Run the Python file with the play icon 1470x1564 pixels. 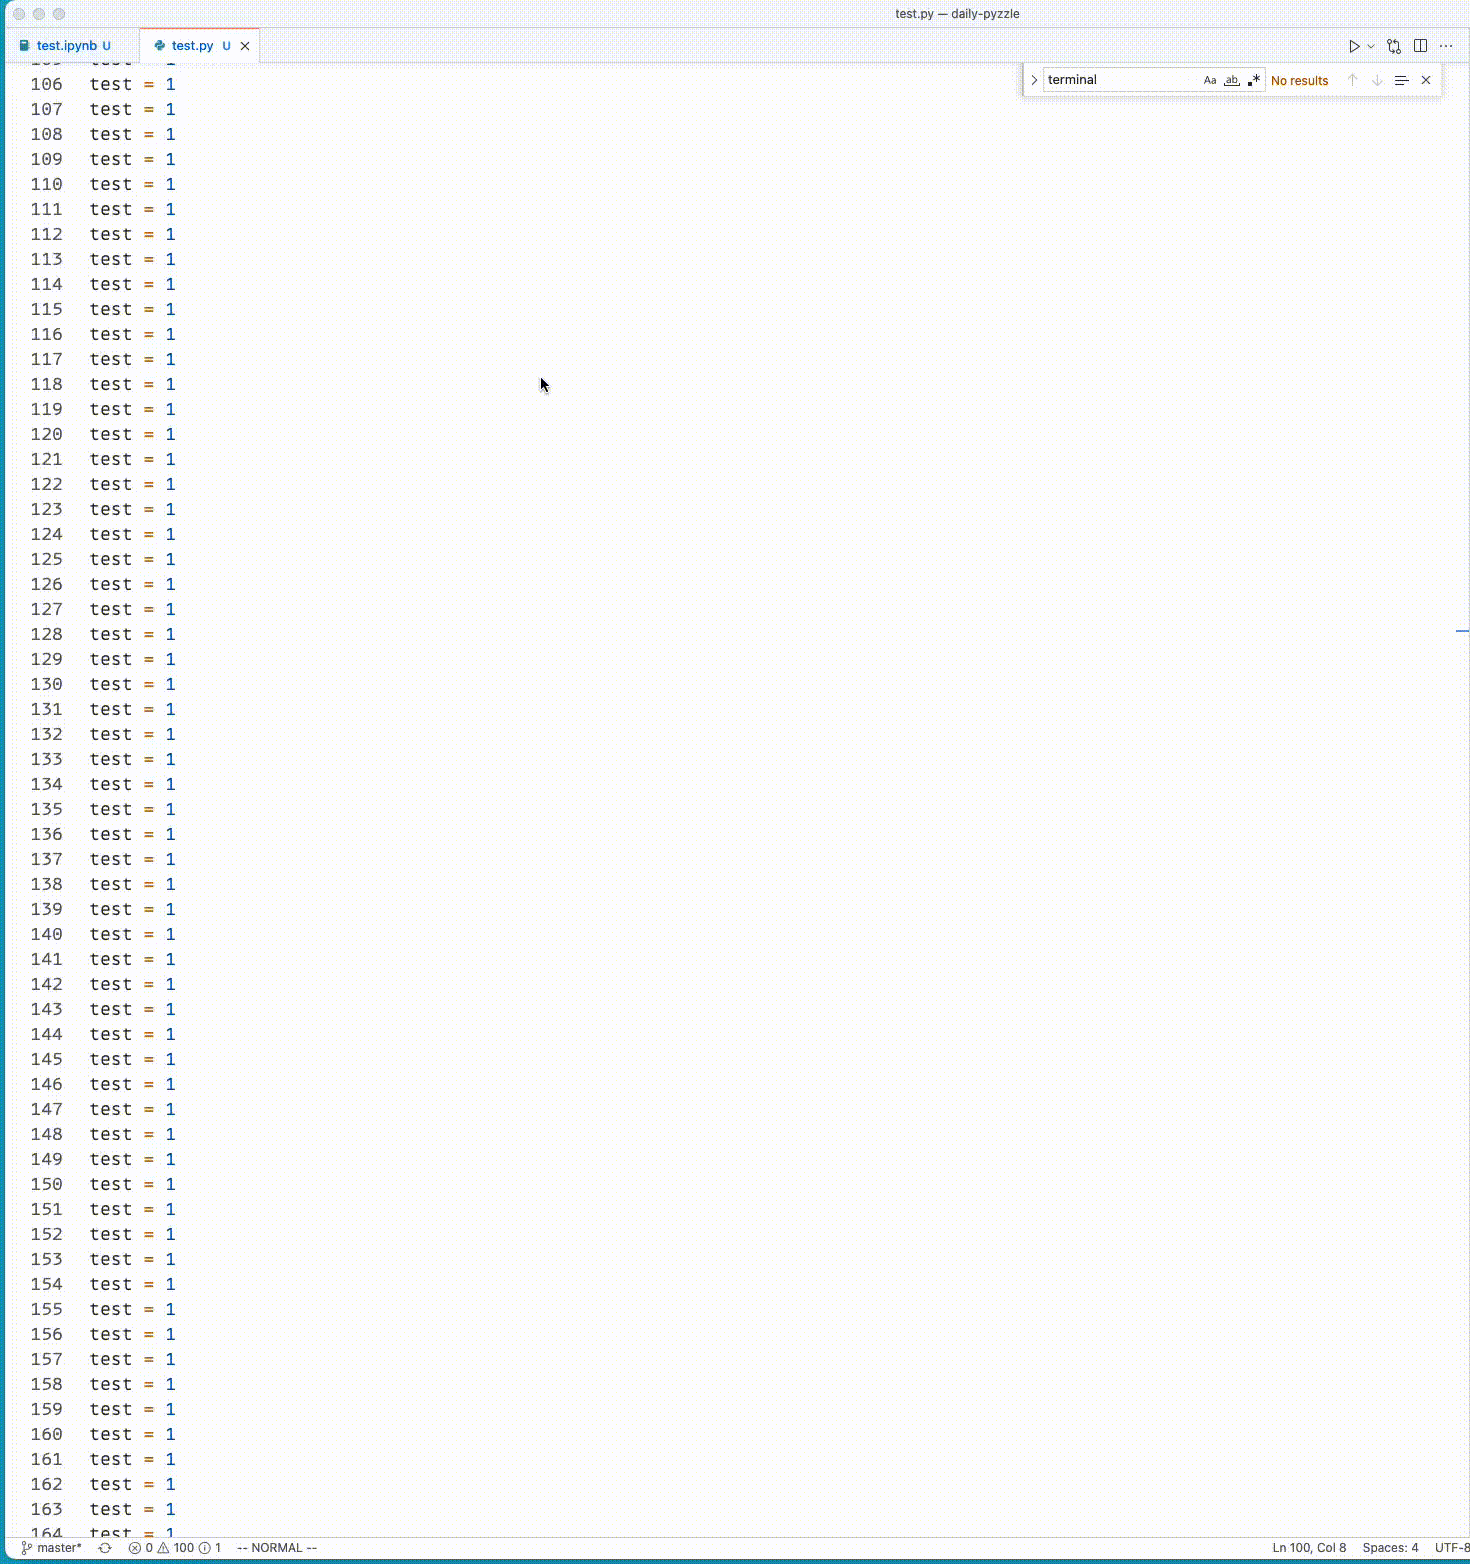click(x=1355, y=46)
